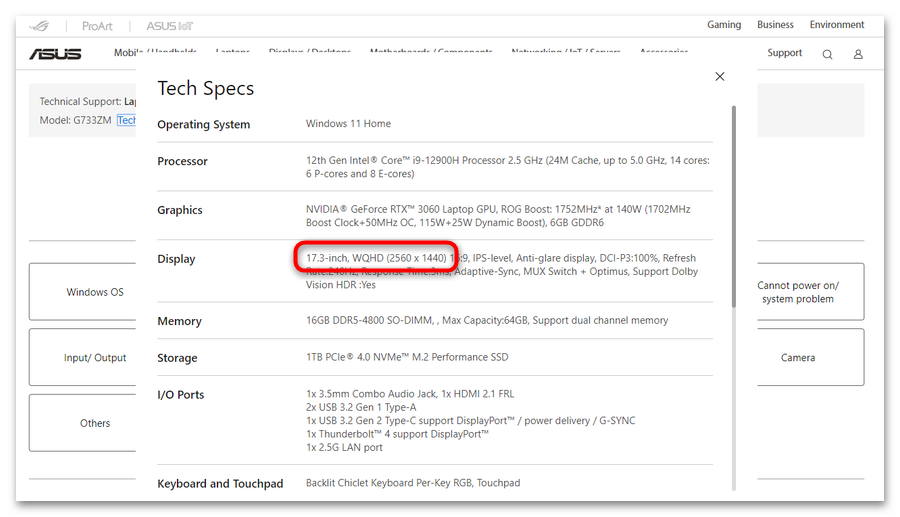The width and height of the screenshot is (900, 517).
Task: Click the Operating System label
Action: click(x=204, y=125)
